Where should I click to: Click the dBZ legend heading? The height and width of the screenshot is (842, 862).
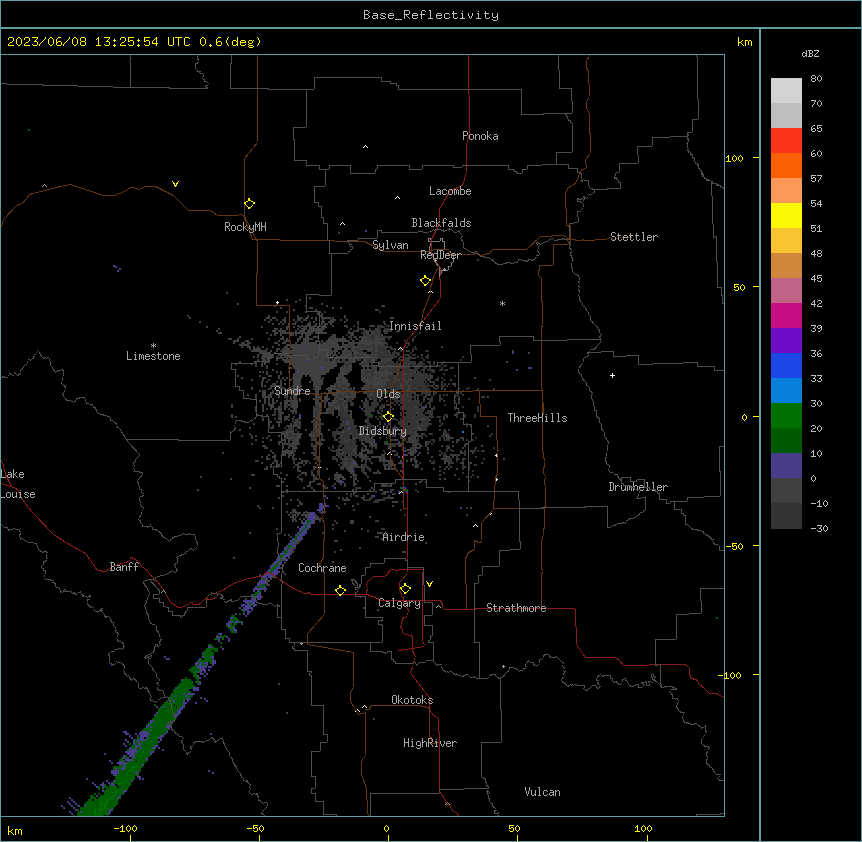[x=810, y=53]
